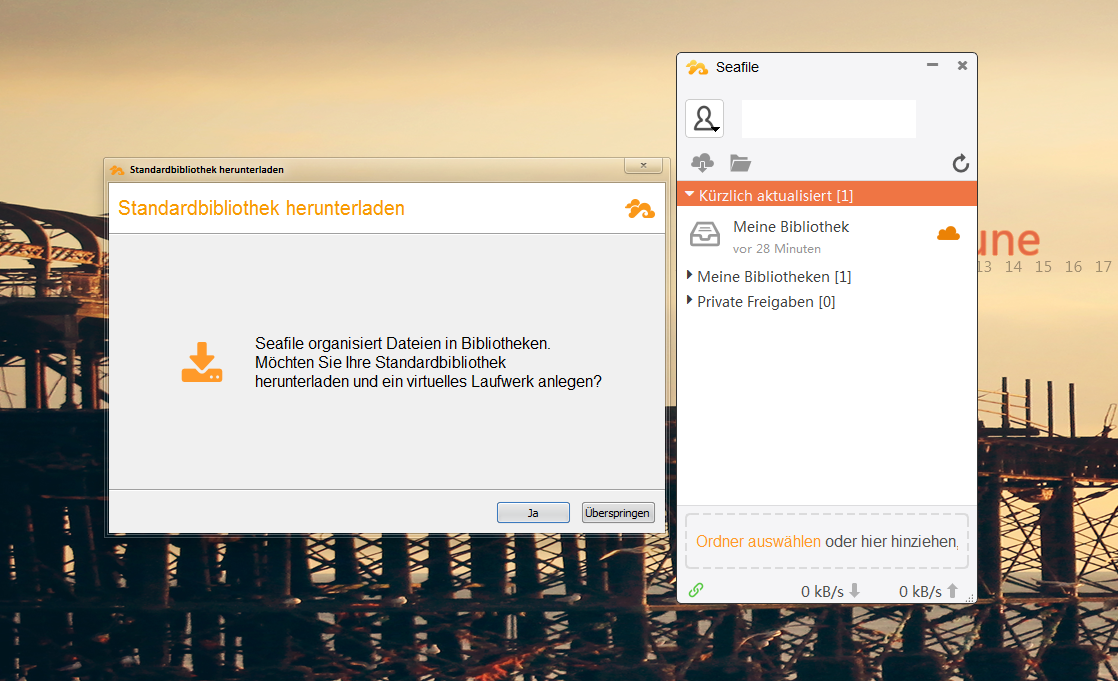Click the download speed arrow icon
1118x681 pixels.
click(x=854, y=590)
